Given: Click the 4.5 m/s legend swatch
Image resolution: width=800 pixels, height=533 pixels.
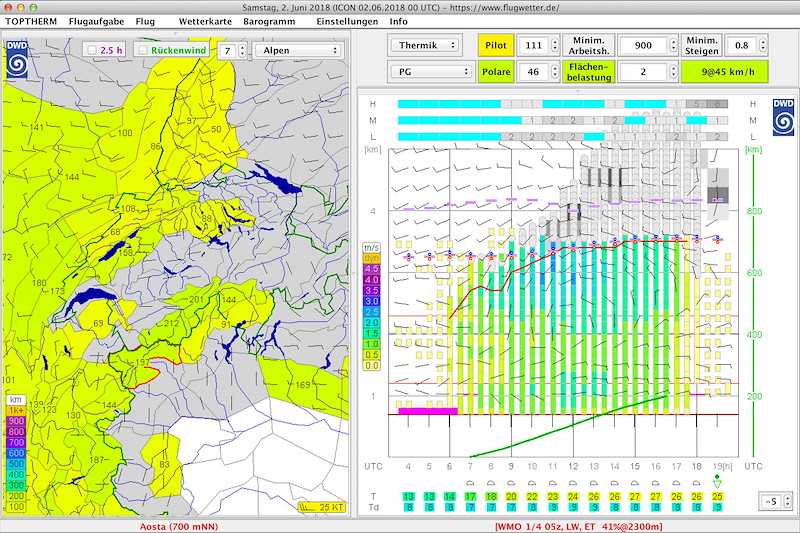Looking at the screenshot, I should point(372,269).
